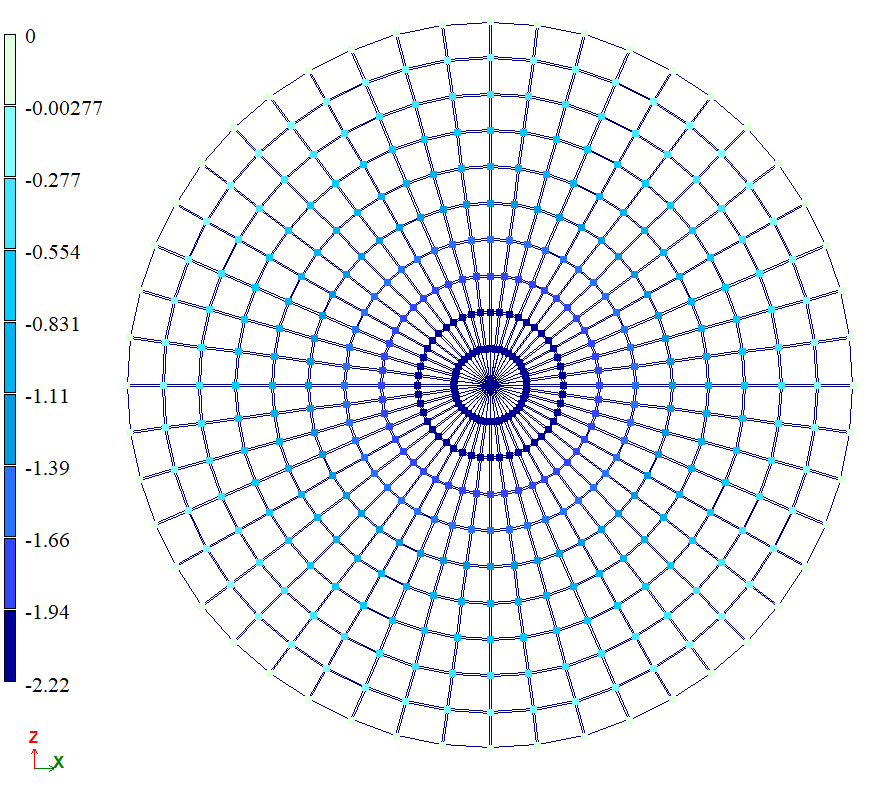
Task: Click the -1.39 legend label
Action: (x=45, y=468)
